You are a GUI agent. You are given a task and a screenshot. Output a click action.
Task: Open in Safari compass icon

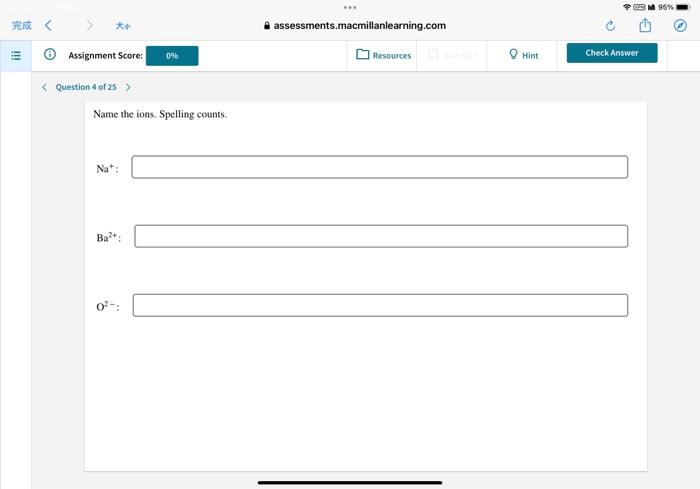tap(680, 25)
